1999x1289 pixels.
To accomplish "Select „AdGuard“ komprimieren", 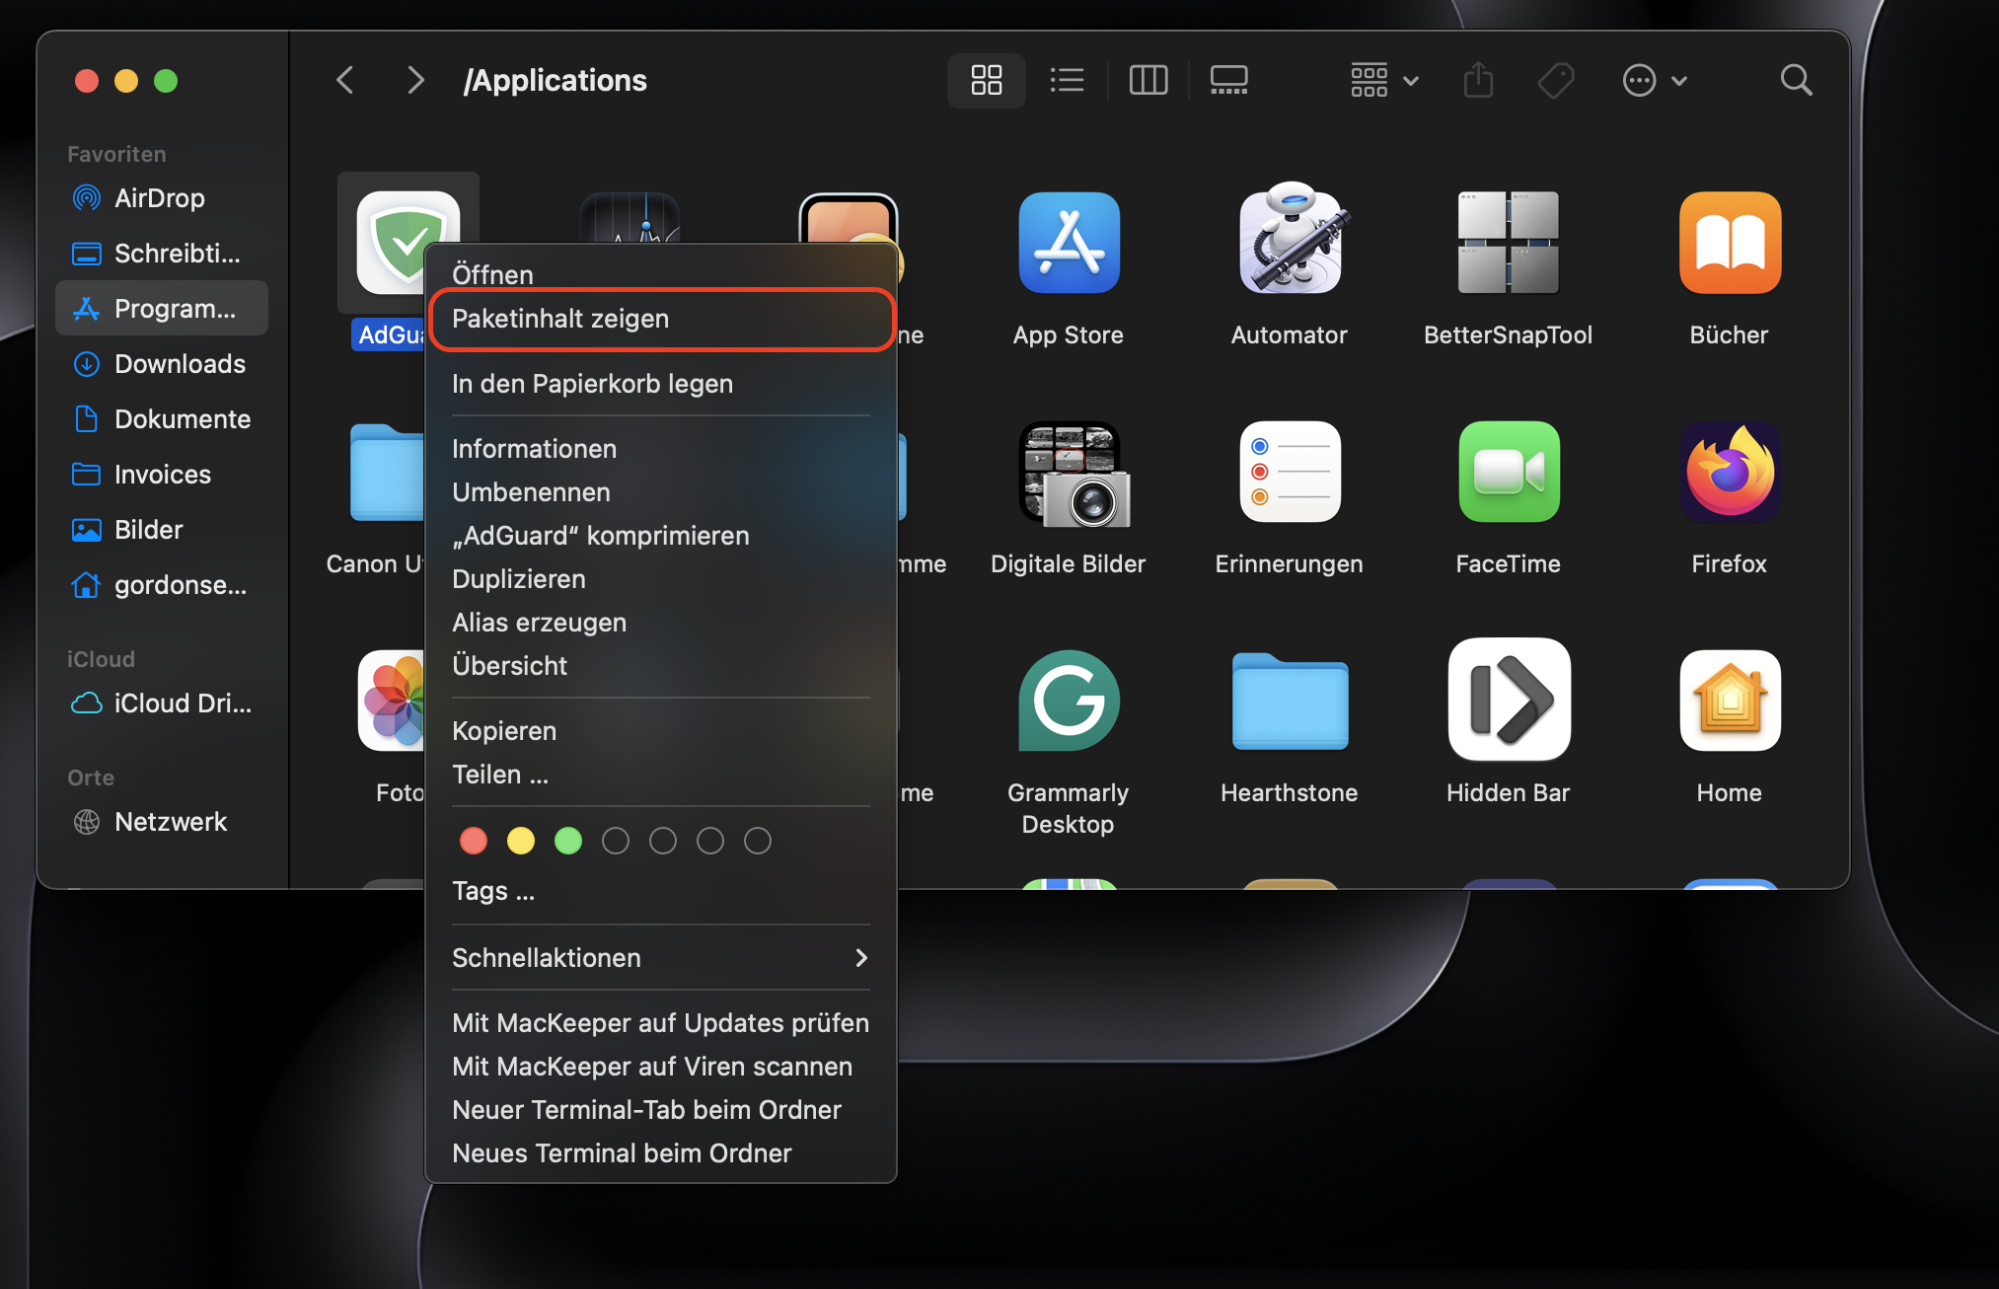I will (x=661, y=536).
